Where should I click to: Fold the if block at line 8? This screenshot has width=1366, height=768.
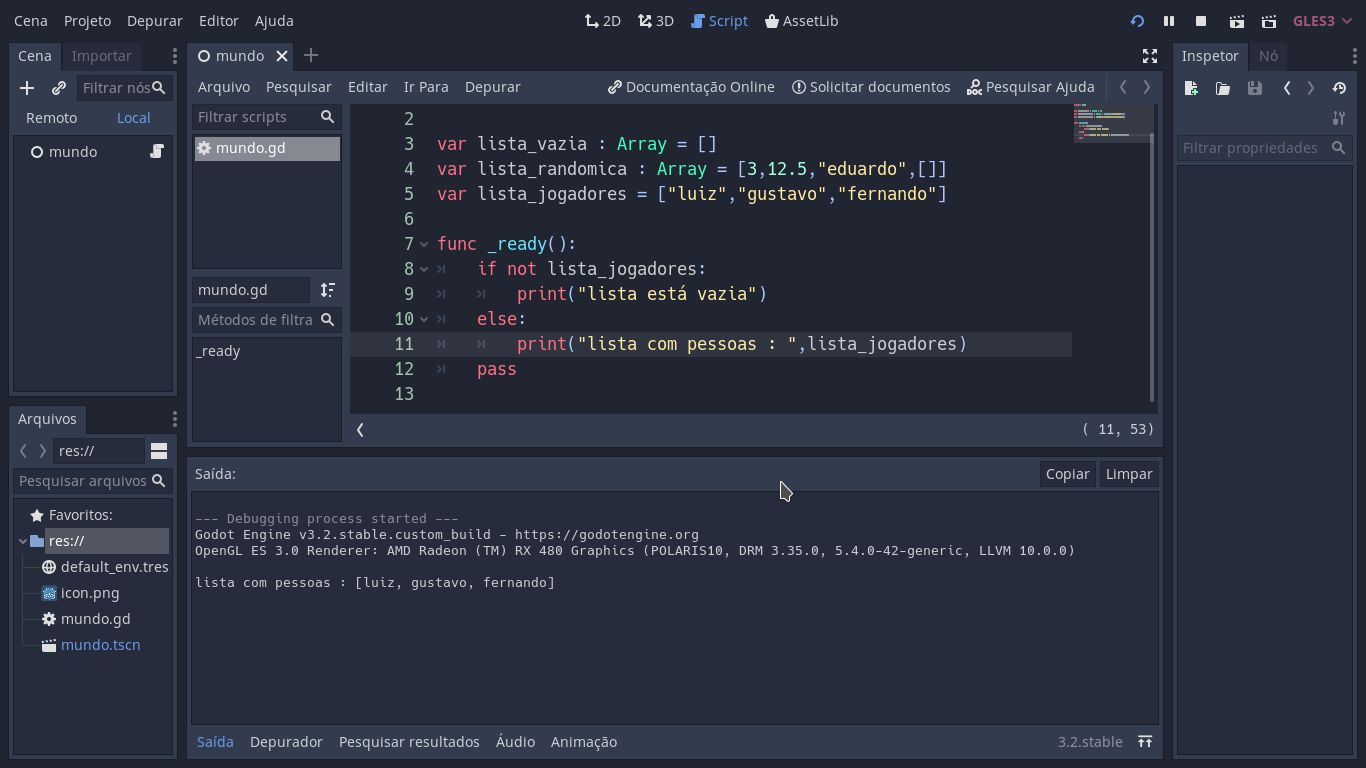(x=424, y=269)
